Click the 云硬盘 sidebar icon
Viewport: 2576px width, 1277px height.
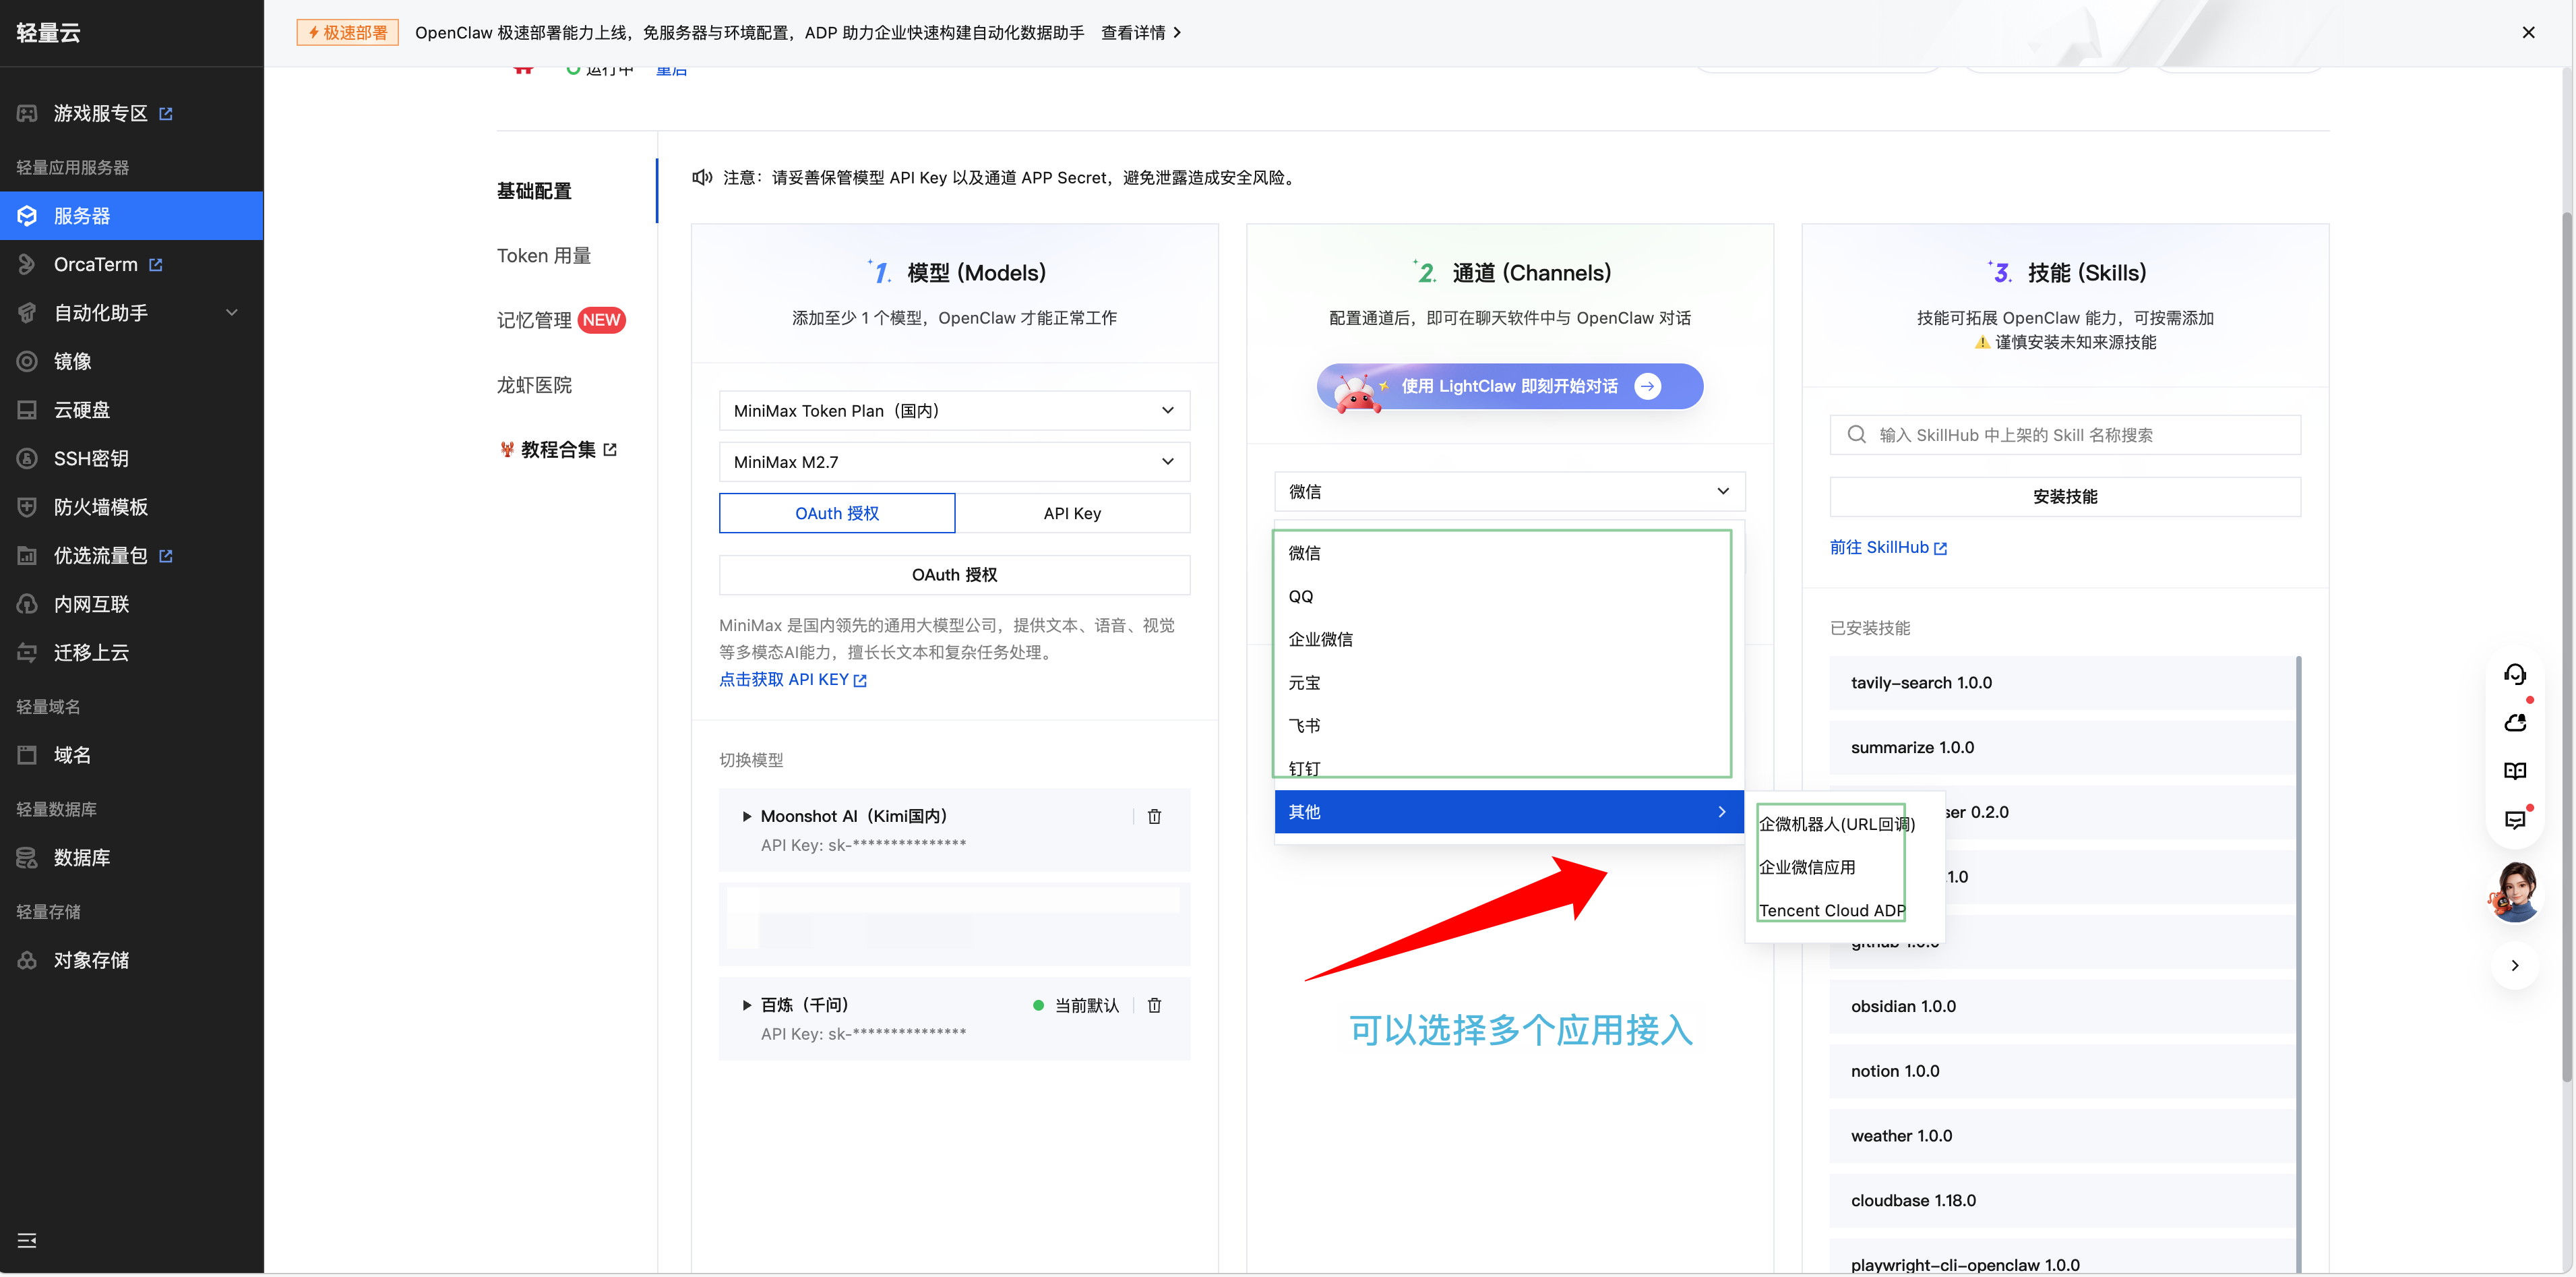tap(27, 410)
